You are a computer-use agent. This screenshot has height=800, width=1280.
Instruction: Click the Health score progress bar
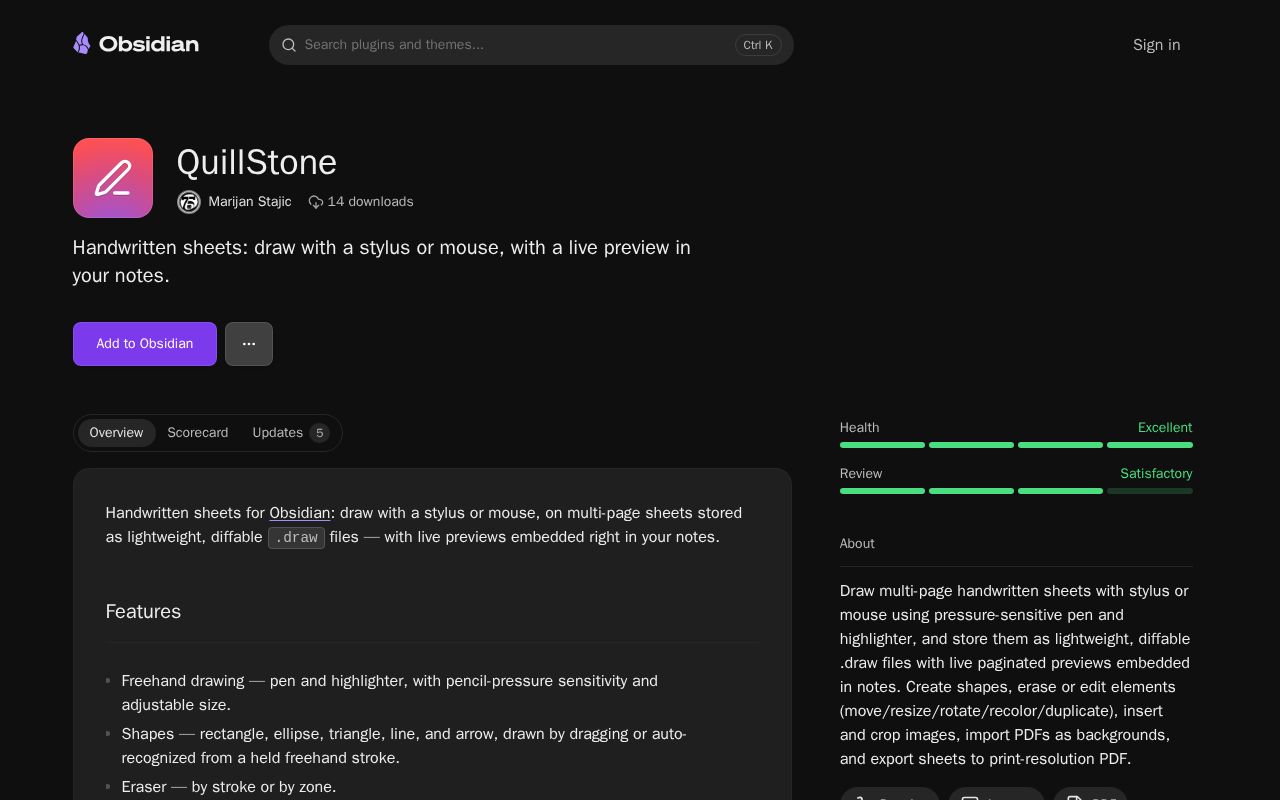tap(1016, 445)
